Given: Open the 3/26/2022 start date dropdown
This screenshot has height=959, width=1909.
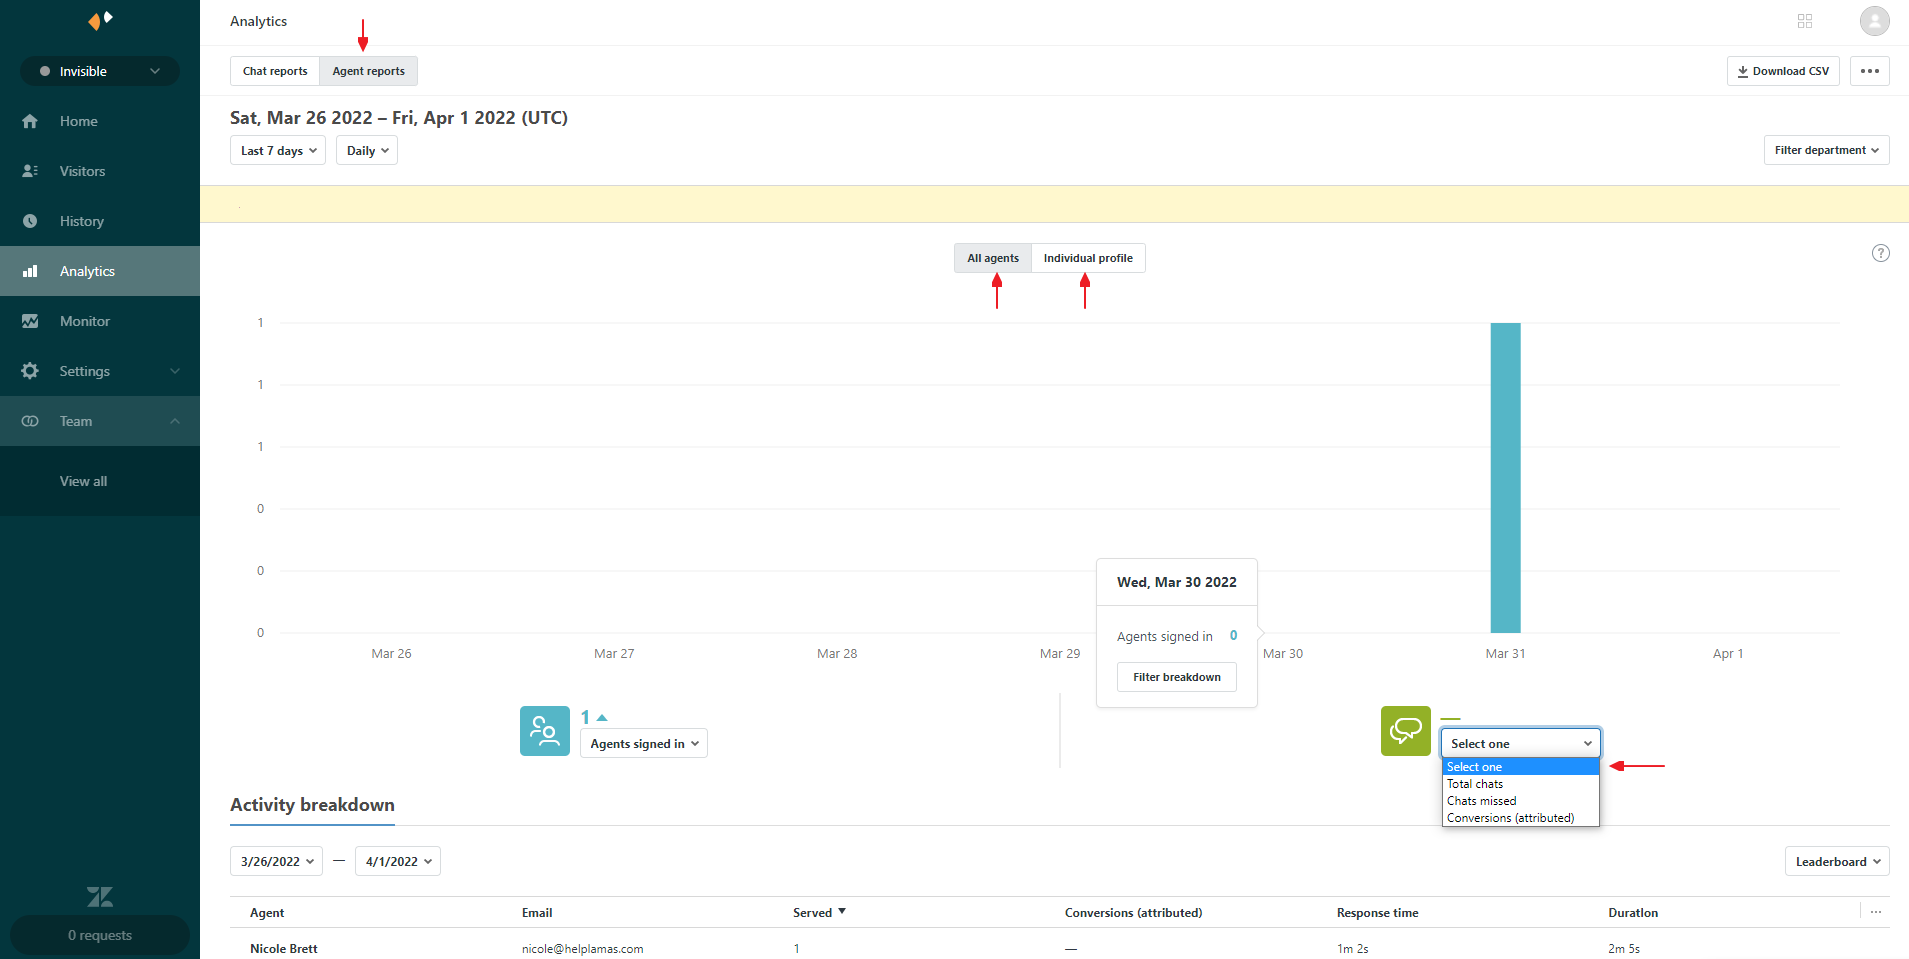Looking at the screenshot, I should click(277, 861).
